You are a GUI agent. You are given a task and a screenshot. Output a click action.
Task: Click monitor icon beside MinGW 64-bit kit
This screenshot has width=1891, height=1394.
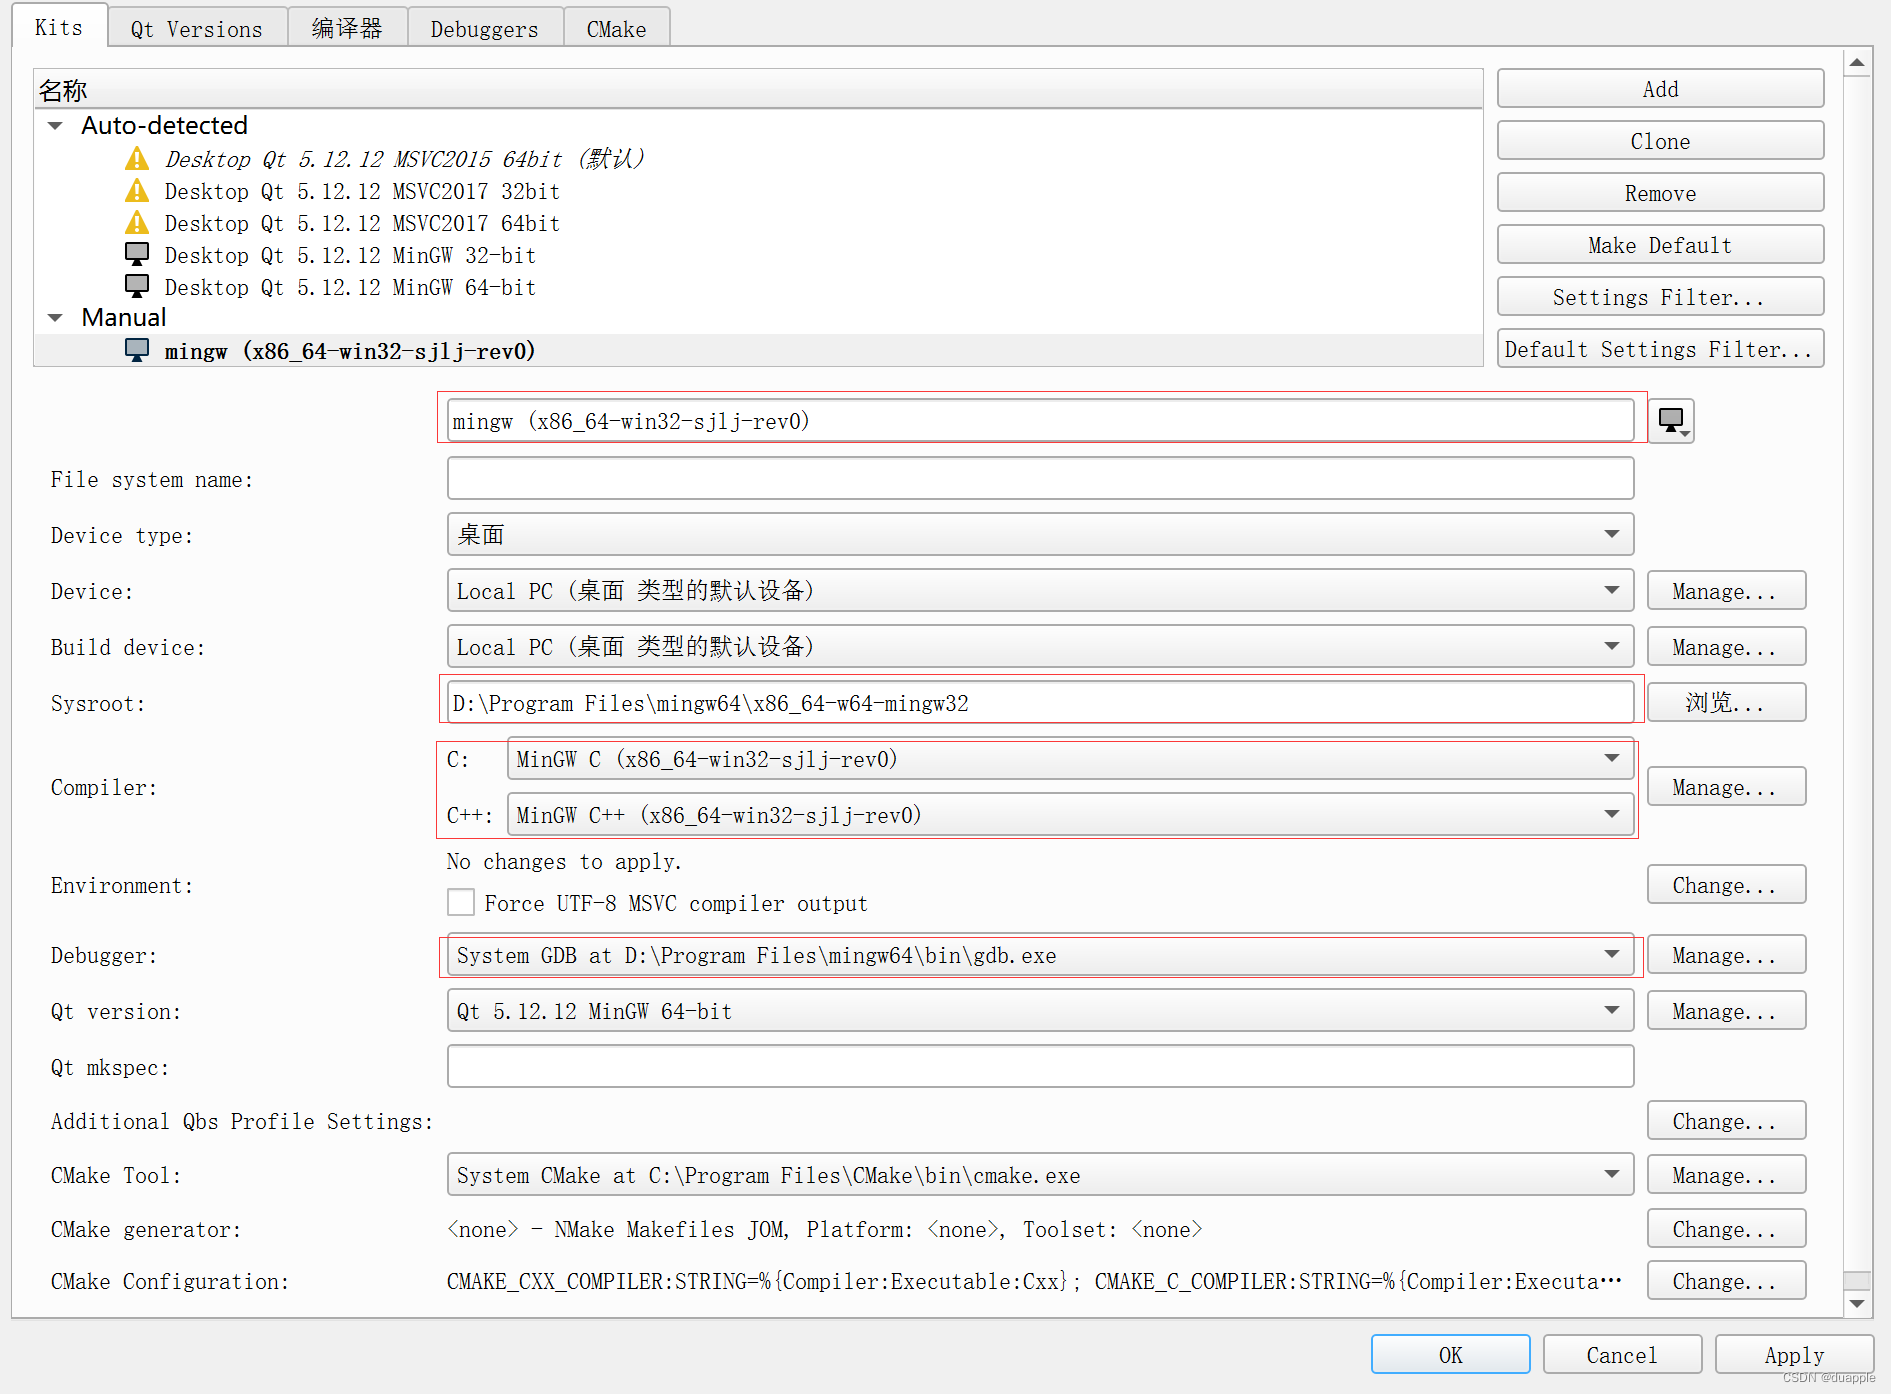[137, 287]
